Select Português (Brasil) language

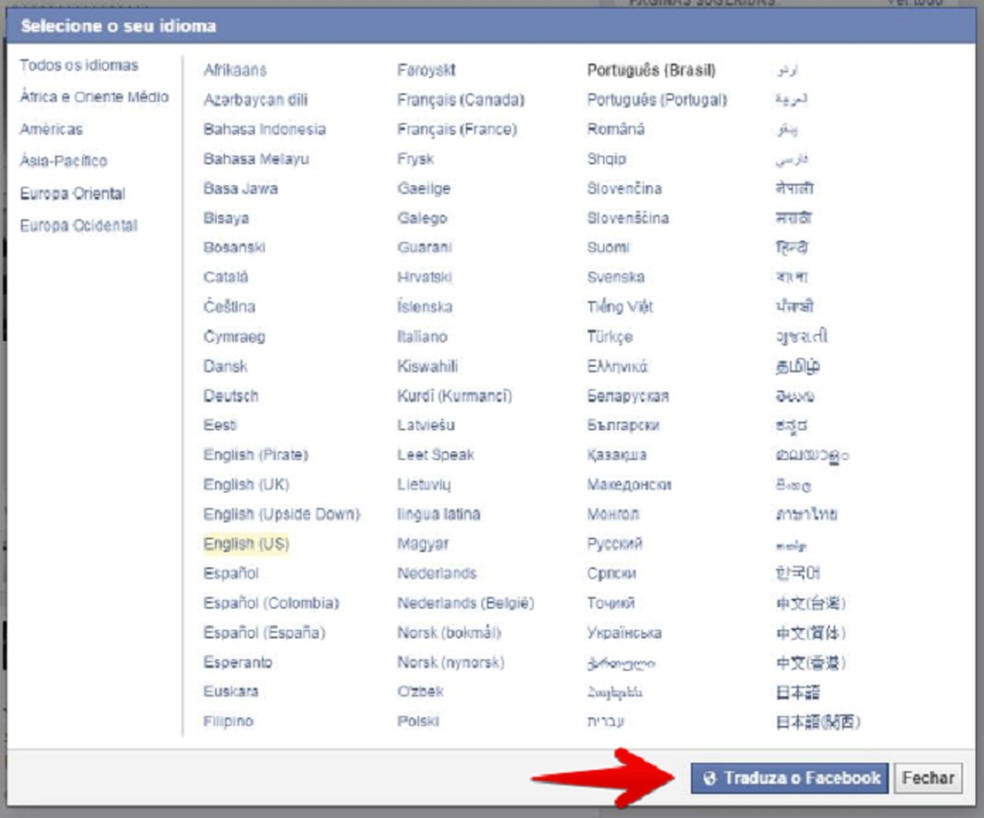pyautogui.click(x=651, y=70)
